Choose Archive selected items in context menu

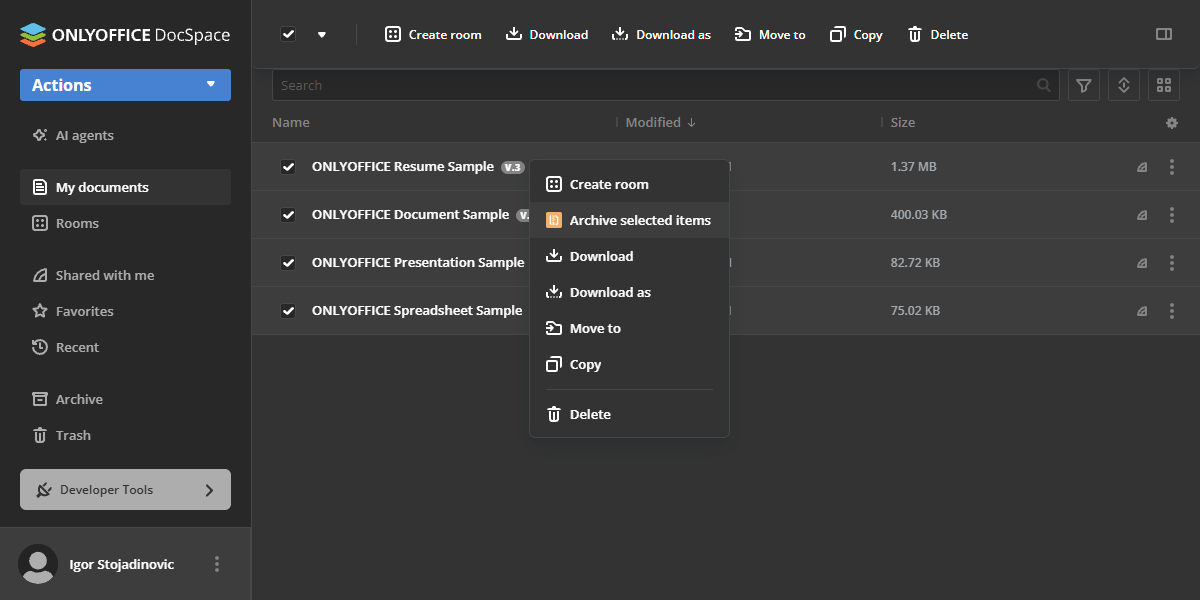(x=629, y=220)
